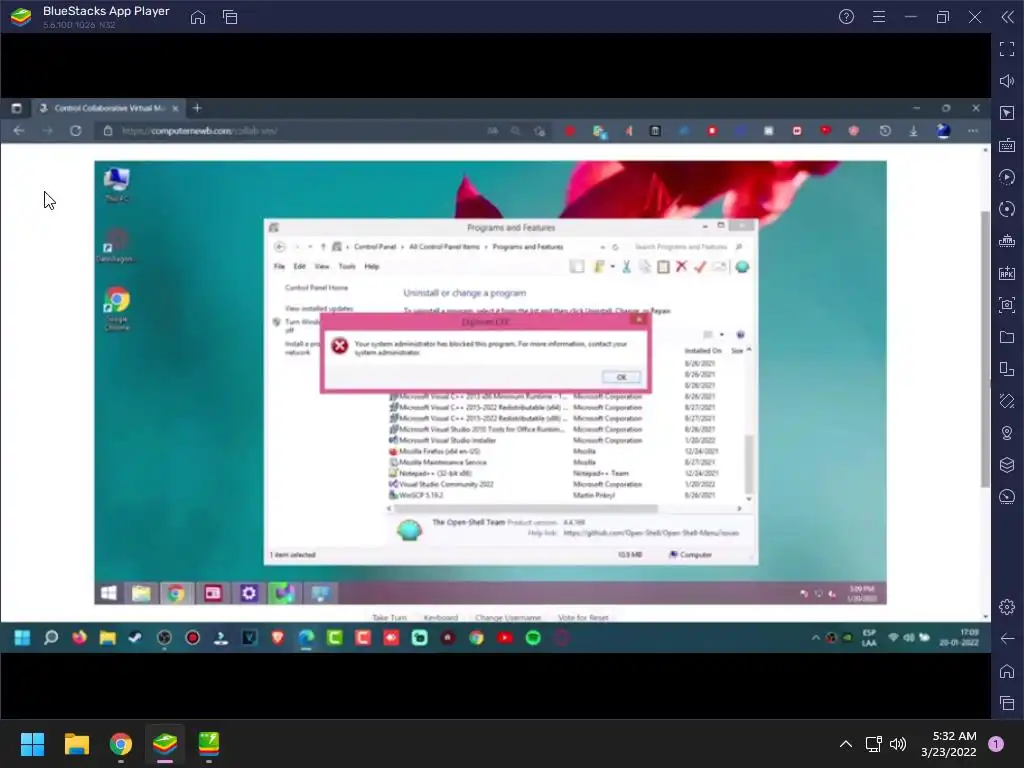Open Spotify icon on recorded taskbar

[533, 638]
